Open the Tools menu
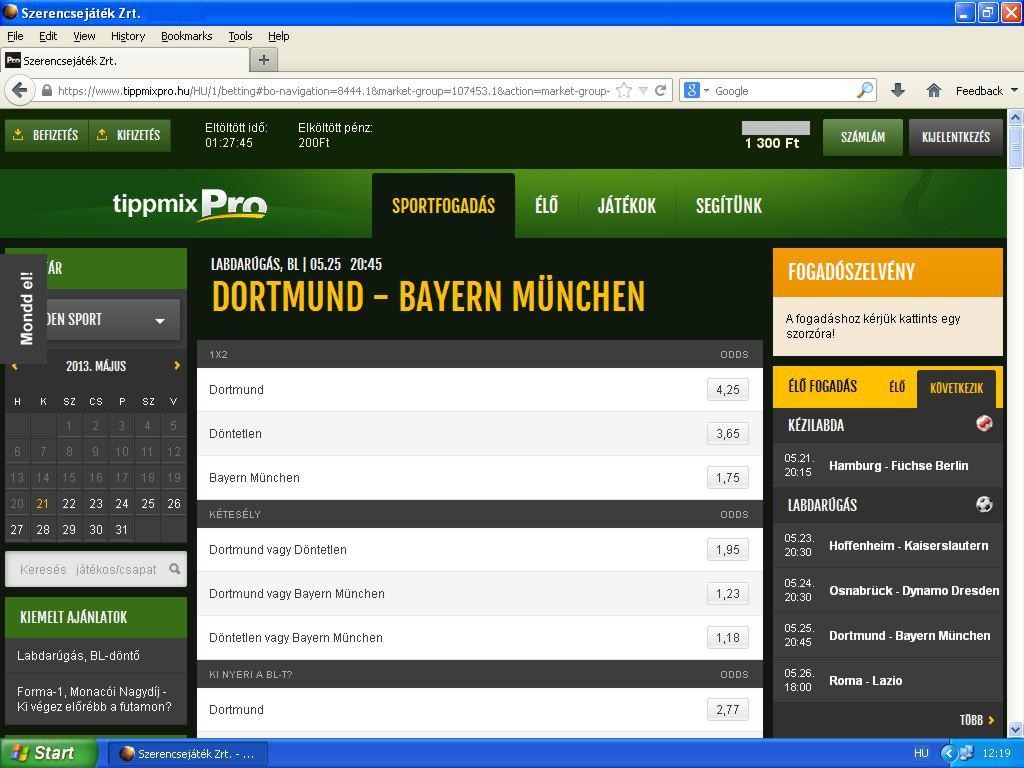The width and height of the screenshot is (1024, 768). 240,36
